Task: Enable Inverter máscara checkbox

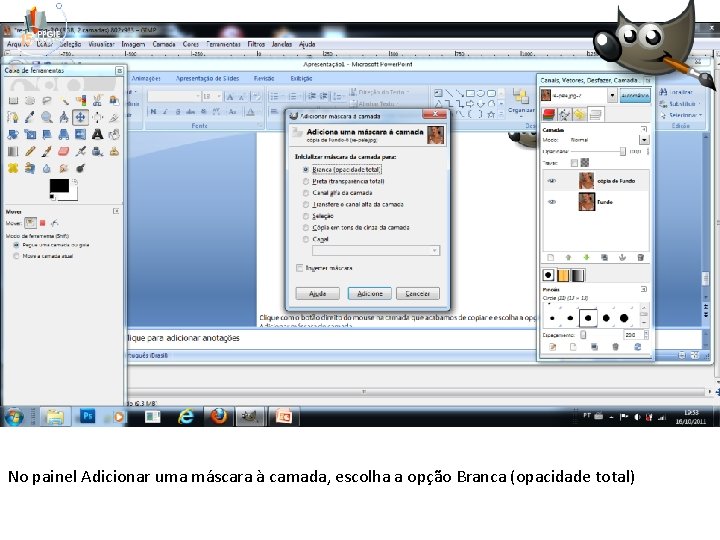Action: (300, 268)
